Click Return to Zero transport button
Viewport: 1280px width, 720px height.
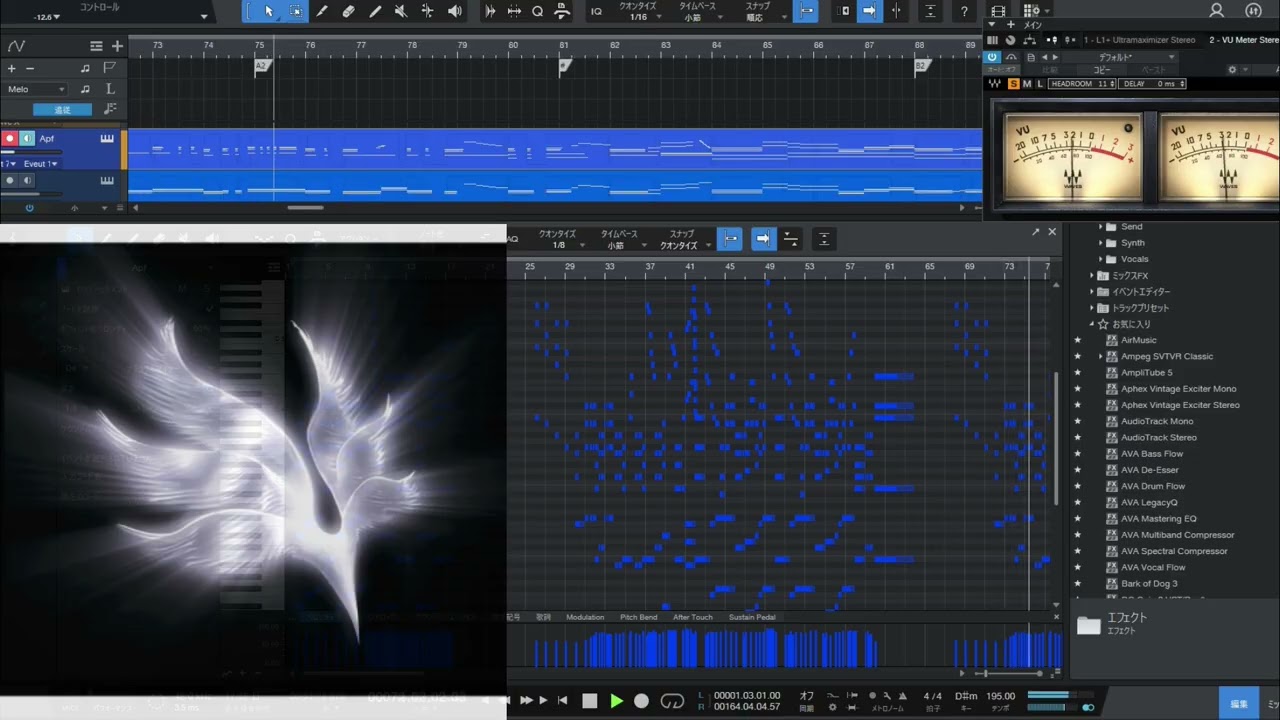[563, 701]
